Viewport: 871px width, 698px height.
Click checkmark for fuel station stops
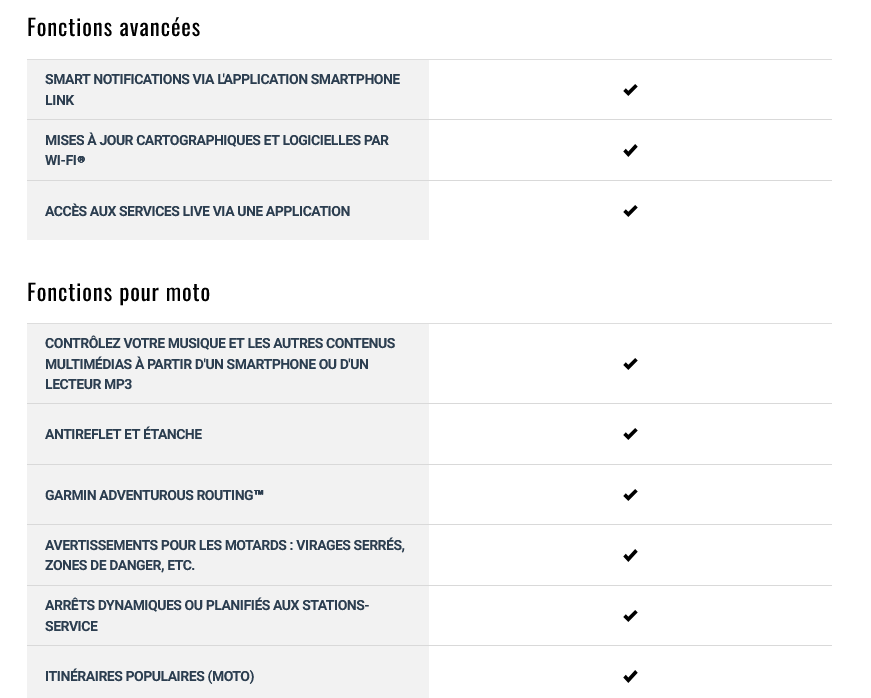630,616
